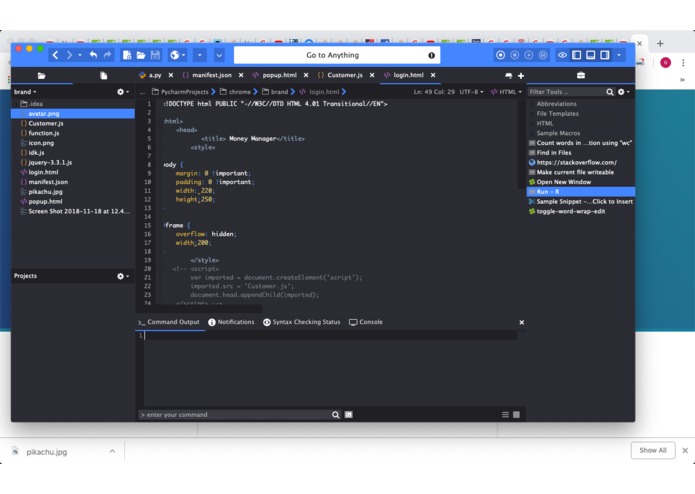Toggle the bottom pane visibility
The height and width of the screenshot is (494, 695).
pyautogui.click(x=590, y=55)
